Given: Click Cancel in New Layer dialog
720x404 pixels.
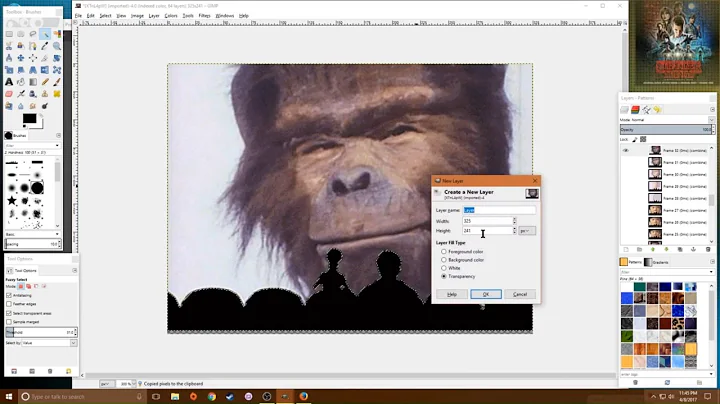Looking at the screenshot, I should coord(520,294).
